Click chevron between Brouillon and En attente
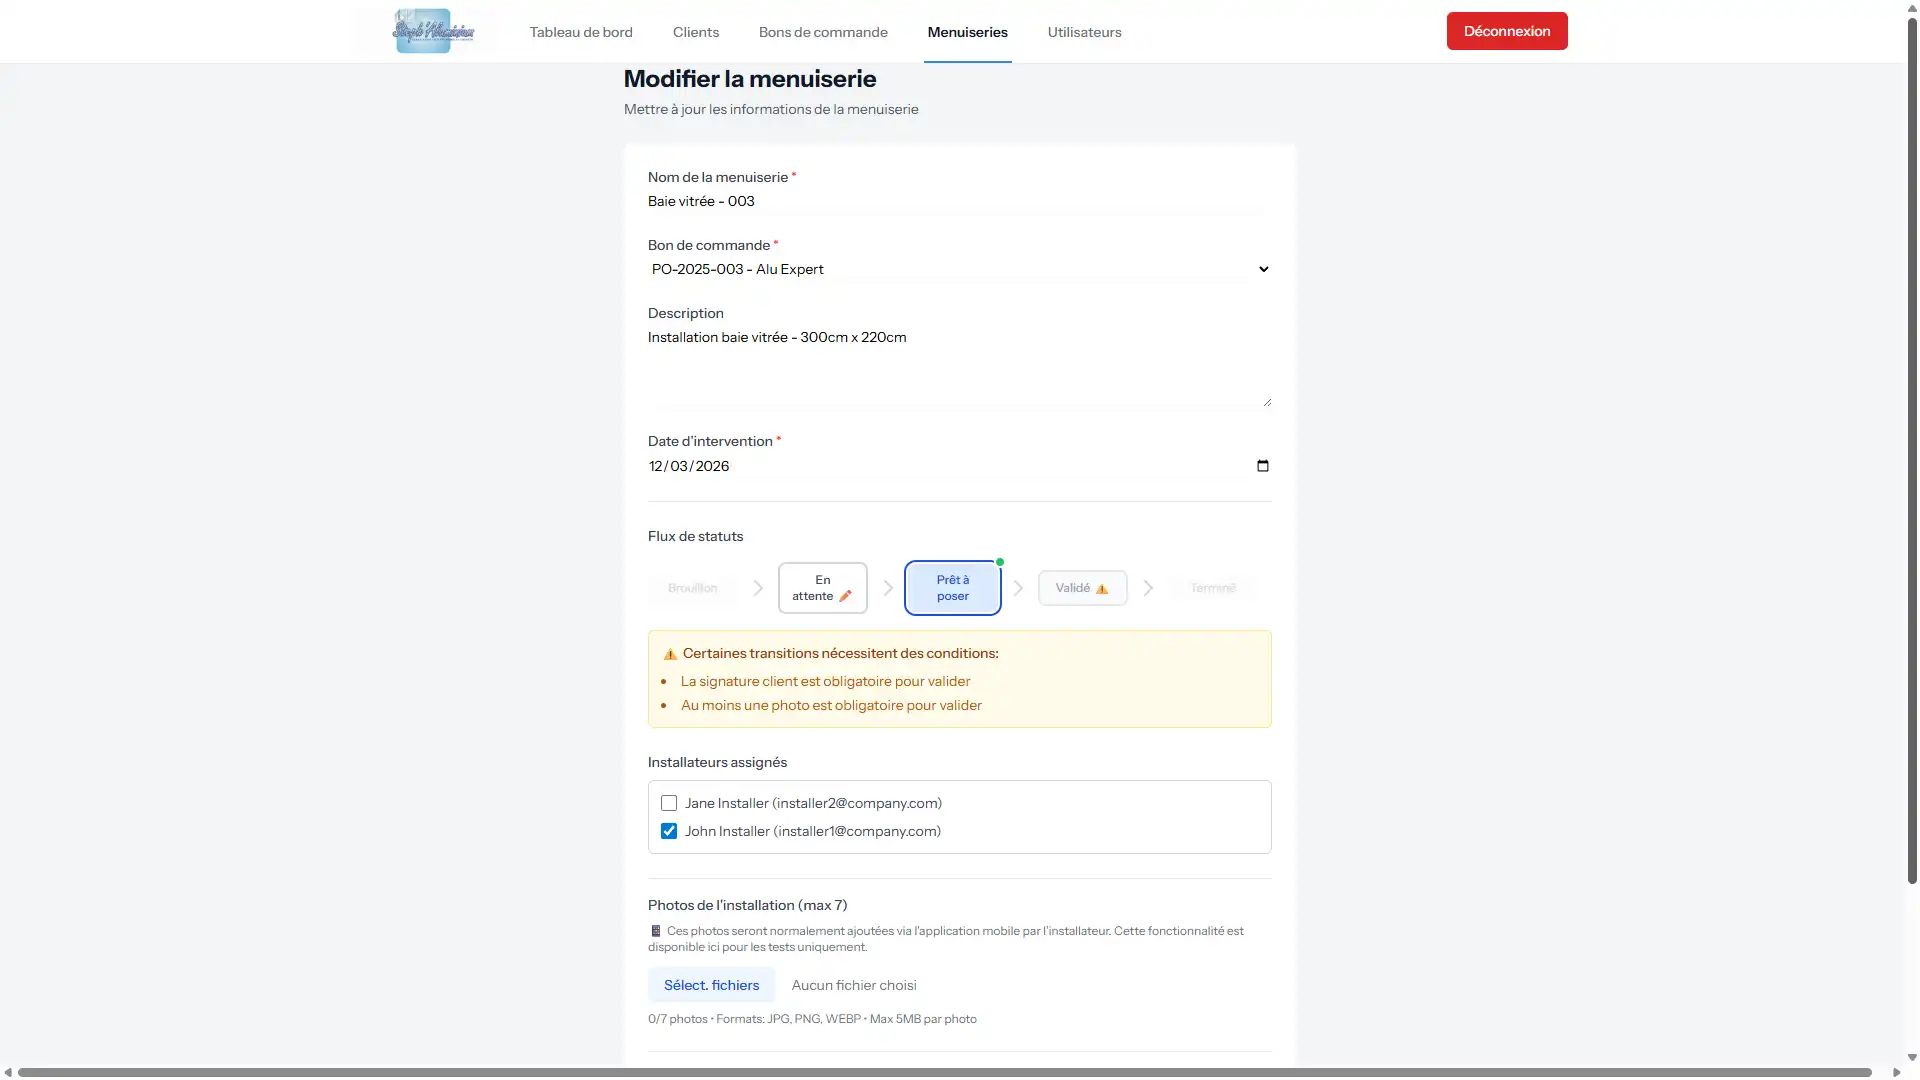The image size is (1920, 1080). (x=758, y=588)
